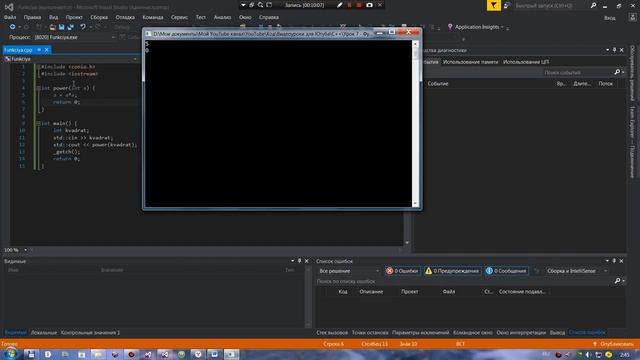Click the feedback icon beside Quick Launch

(x=507, y=5)
